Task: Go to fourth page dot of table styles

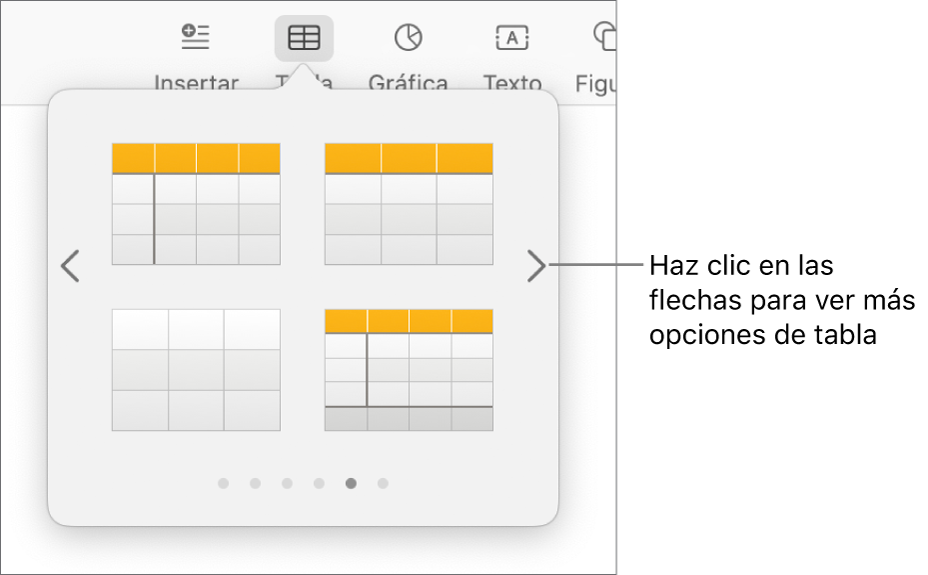Action: pyautogui.click(x=319, y=483)
